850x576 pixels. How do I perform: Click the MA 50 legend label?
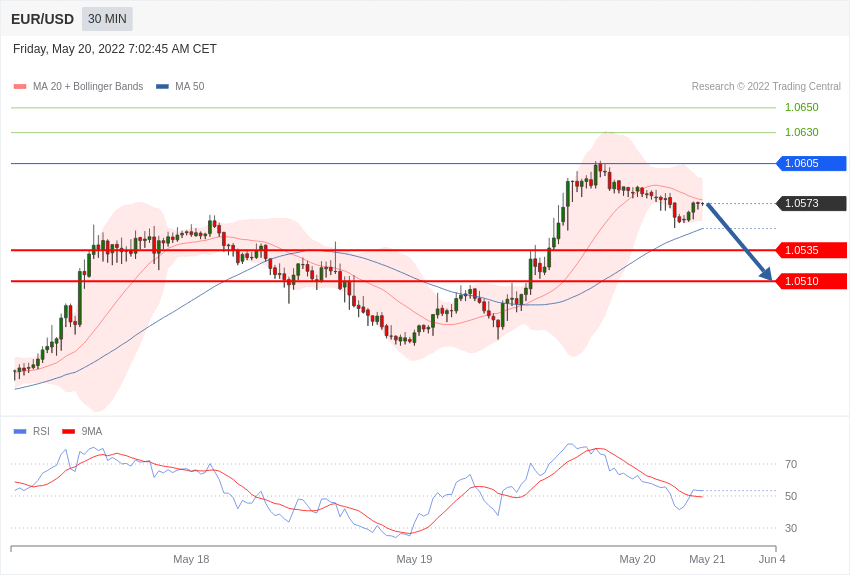[x=190, y=87]
